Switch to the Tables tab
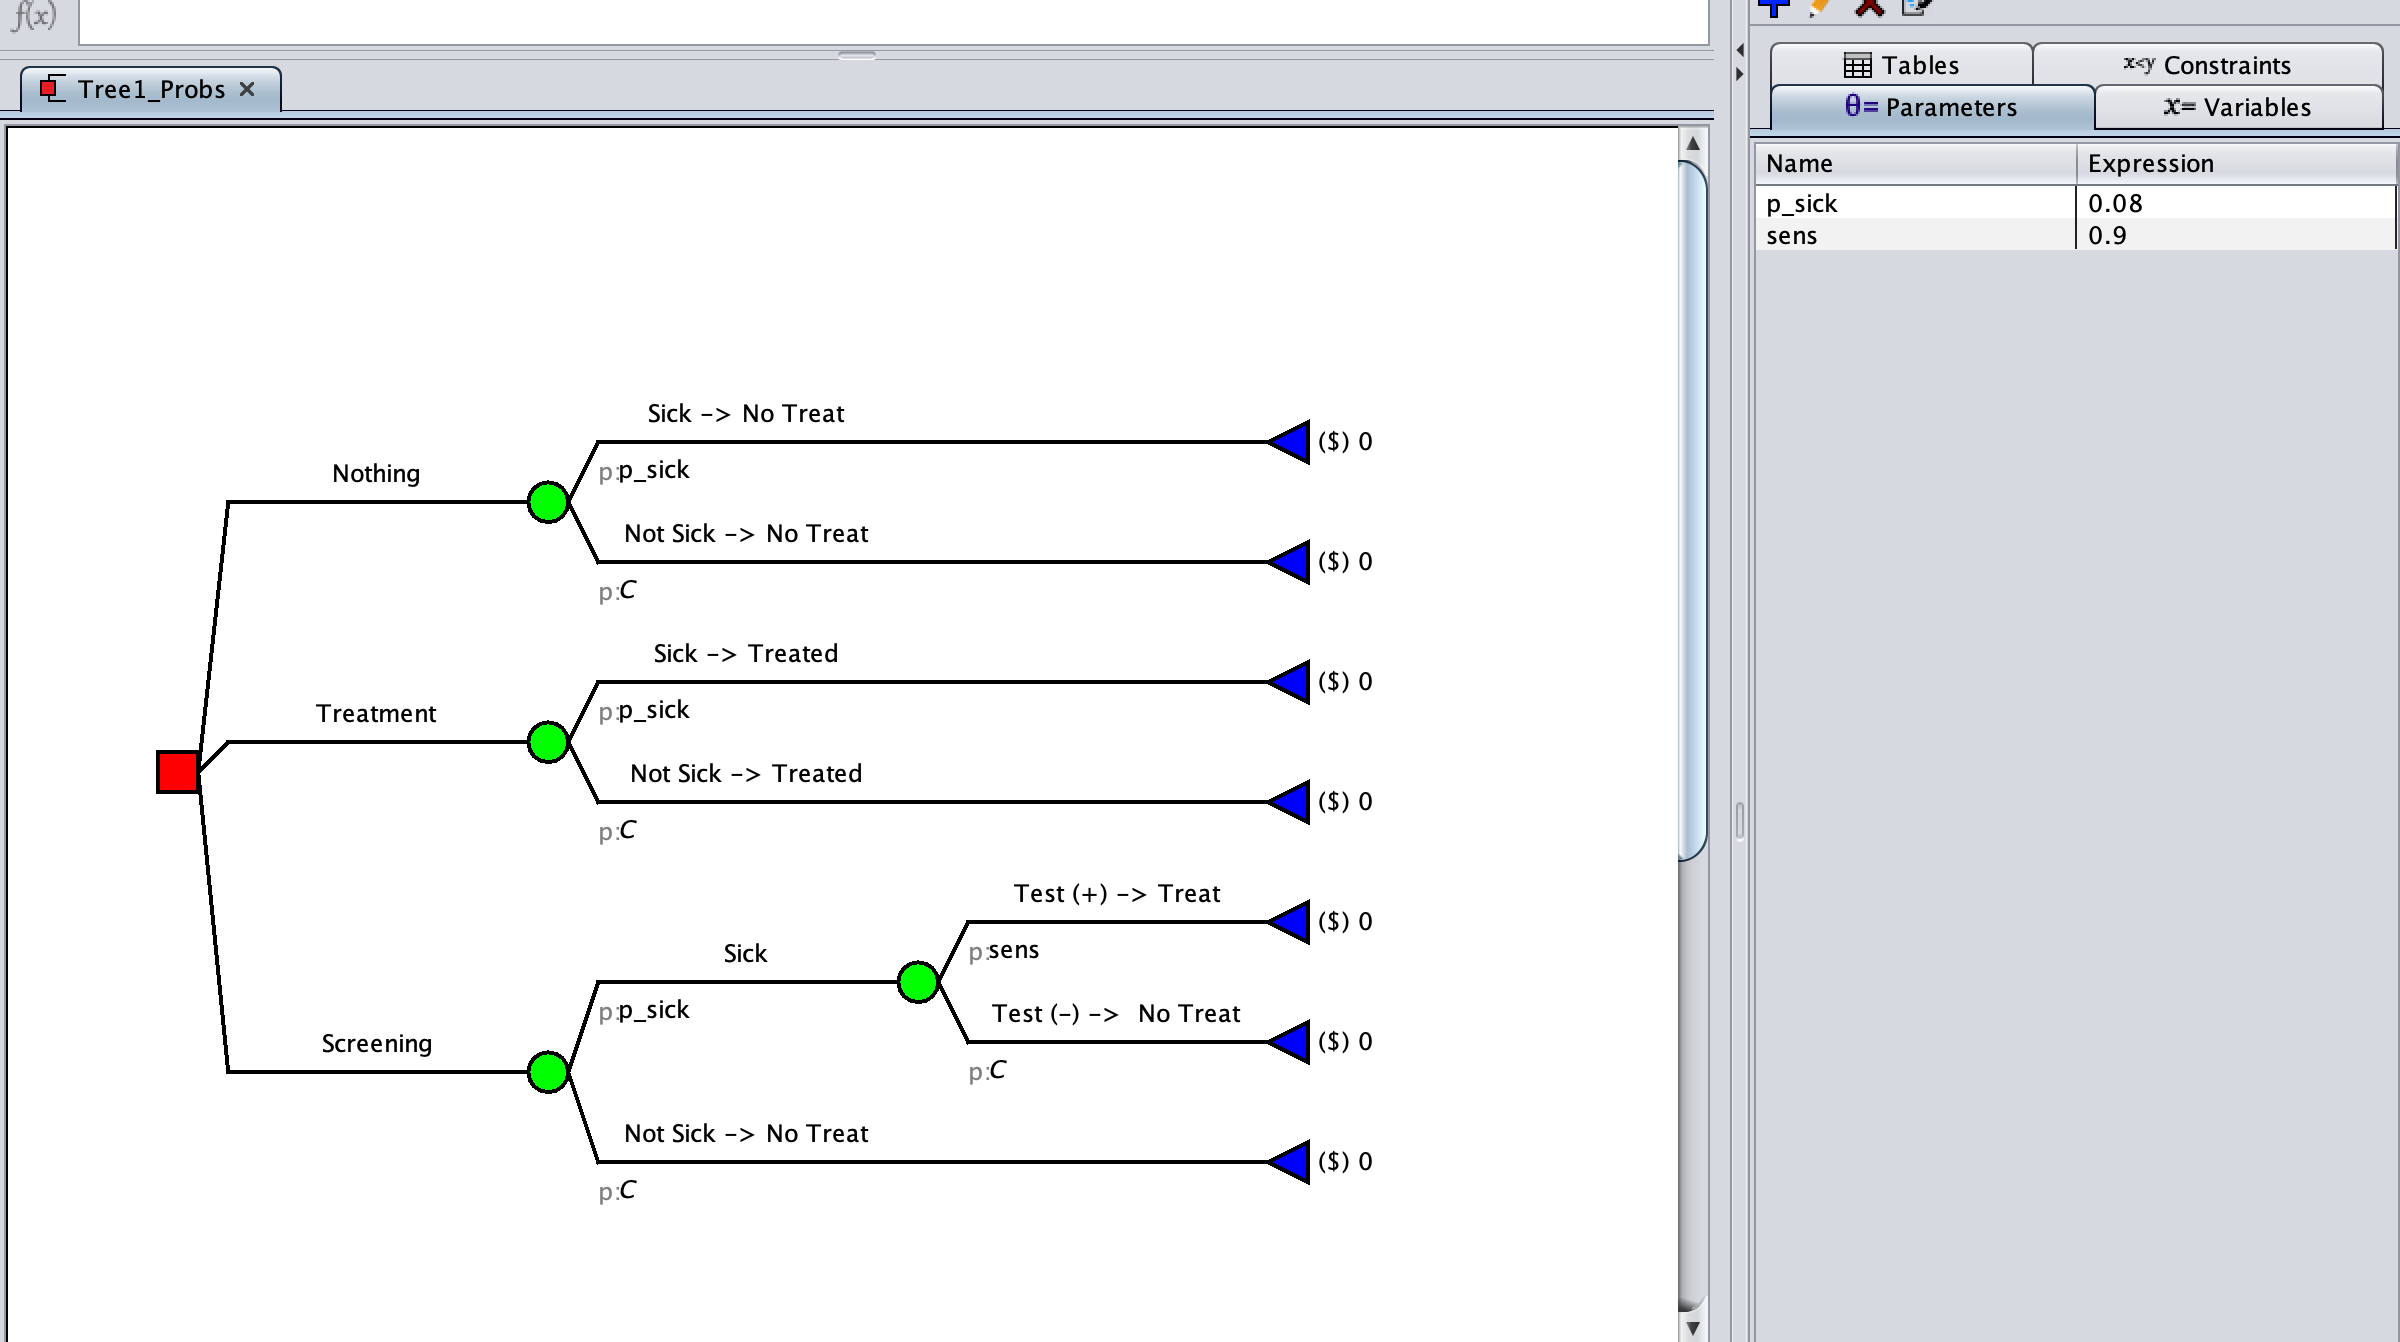The width and height of the screenshot is (2400, 1342). [1901, 65]
